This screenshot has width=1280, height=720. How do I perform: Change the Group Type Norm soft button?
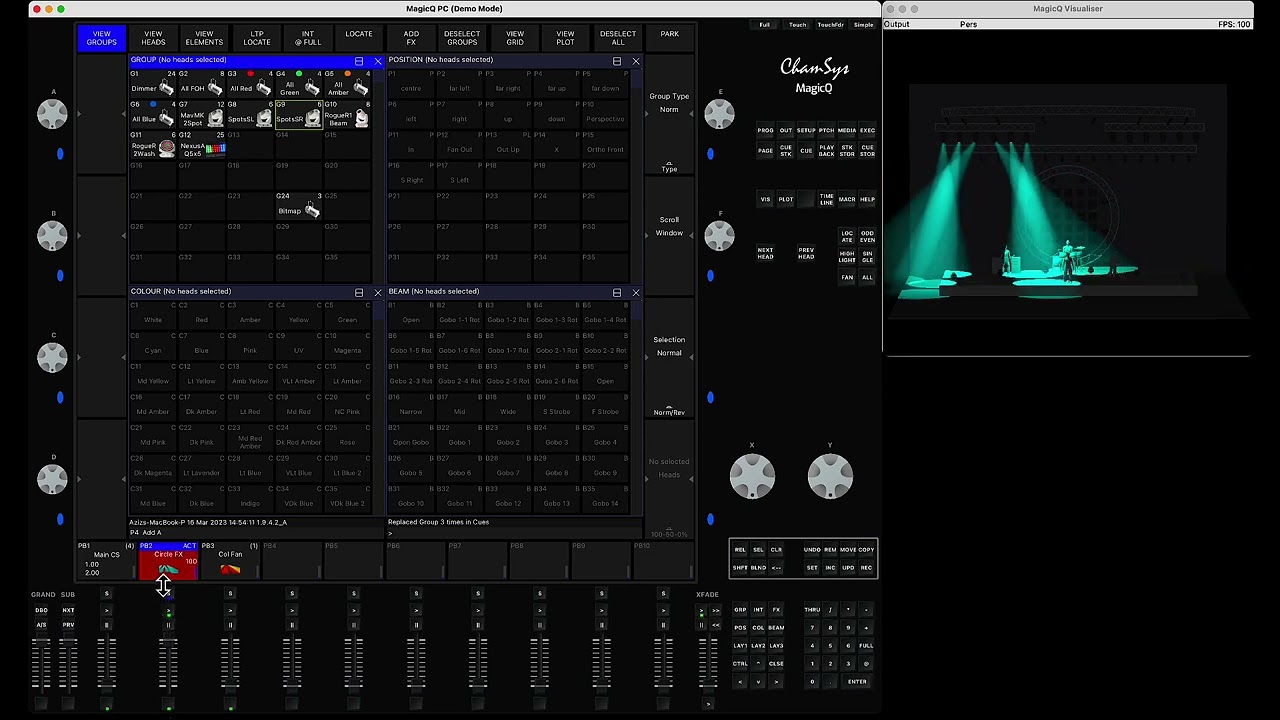669,103
